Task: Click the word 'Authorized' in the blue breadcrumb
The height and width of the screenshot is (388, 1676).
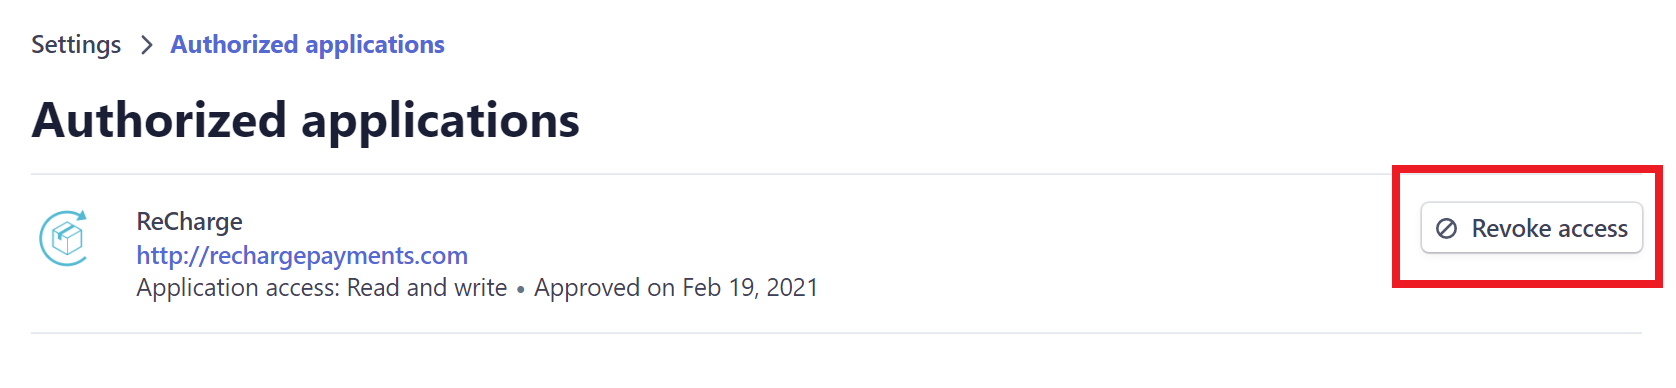Action: (x=235, y=45)
